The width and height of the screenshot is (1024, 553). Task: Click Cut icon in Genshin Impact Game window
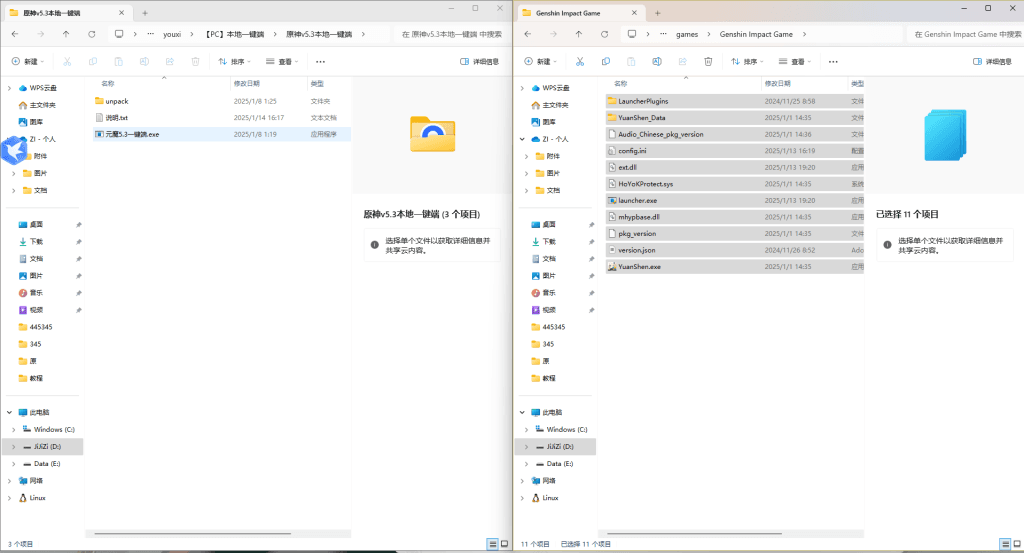580,61
